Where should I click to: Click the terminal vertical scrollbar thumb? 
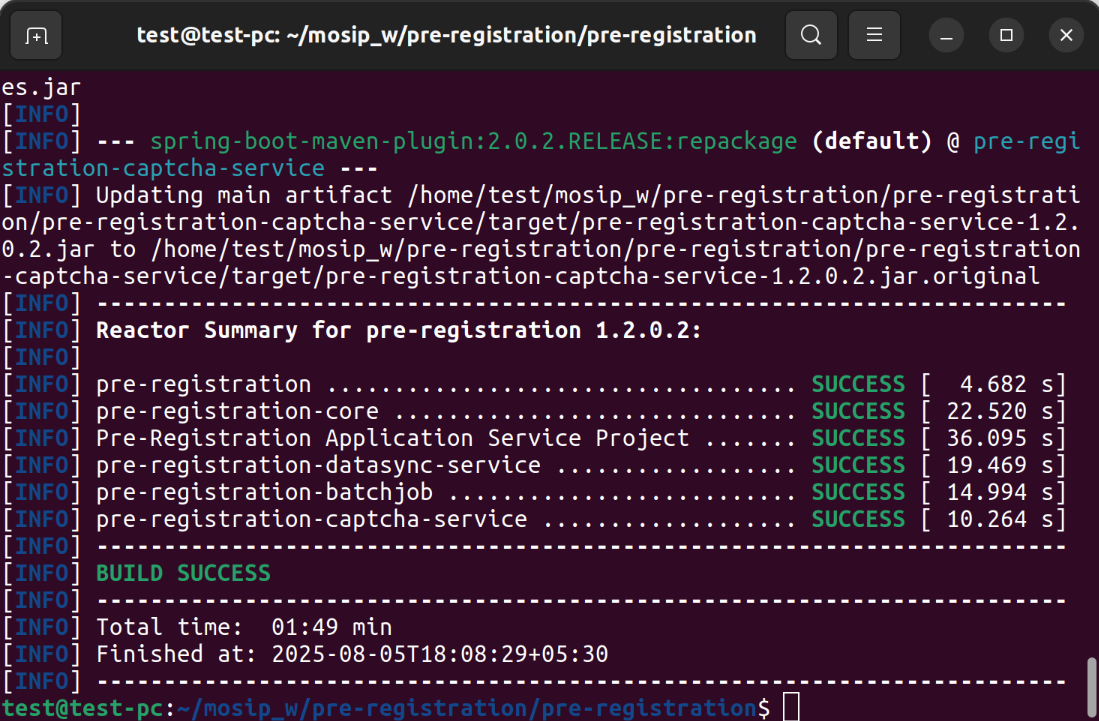1091,683
